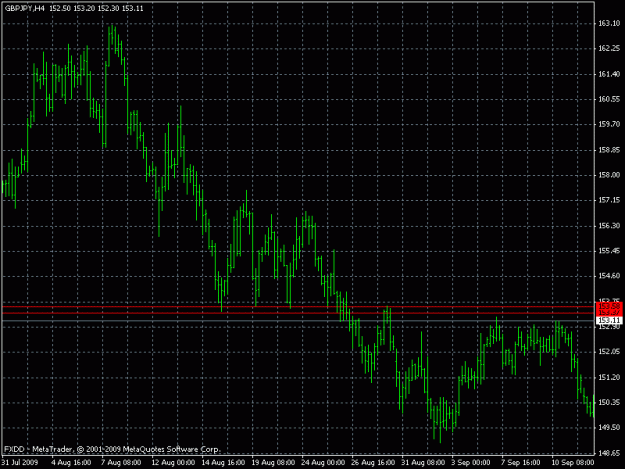Click the 31 Jul 2009 date label
Viewport: 625px width, 469px height.
(20, 463)
